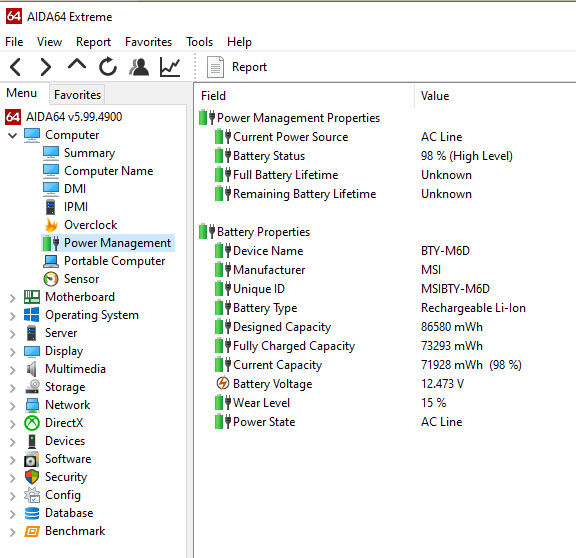This screenshot has width=576, height=558.
Task: Expand the Motherboard tree node
Action: (12, 298)
